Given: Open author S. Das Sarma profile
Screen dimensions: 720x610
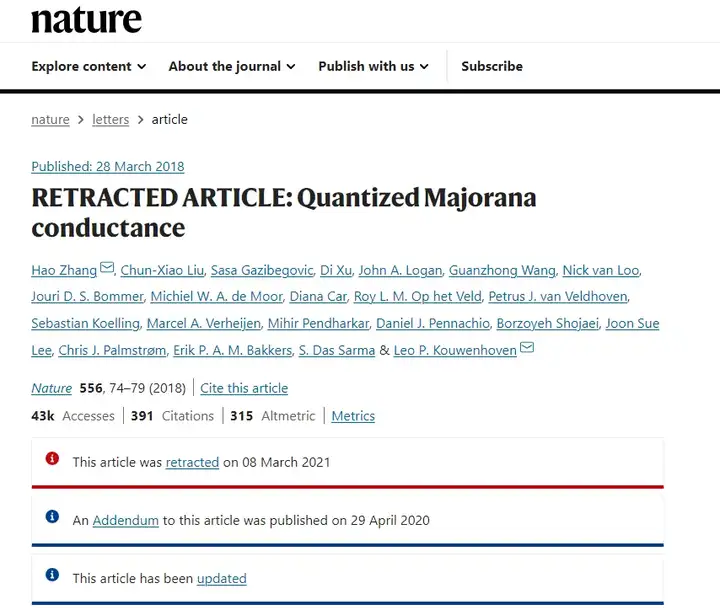Looking at the screenshot, I should [337, 350].
